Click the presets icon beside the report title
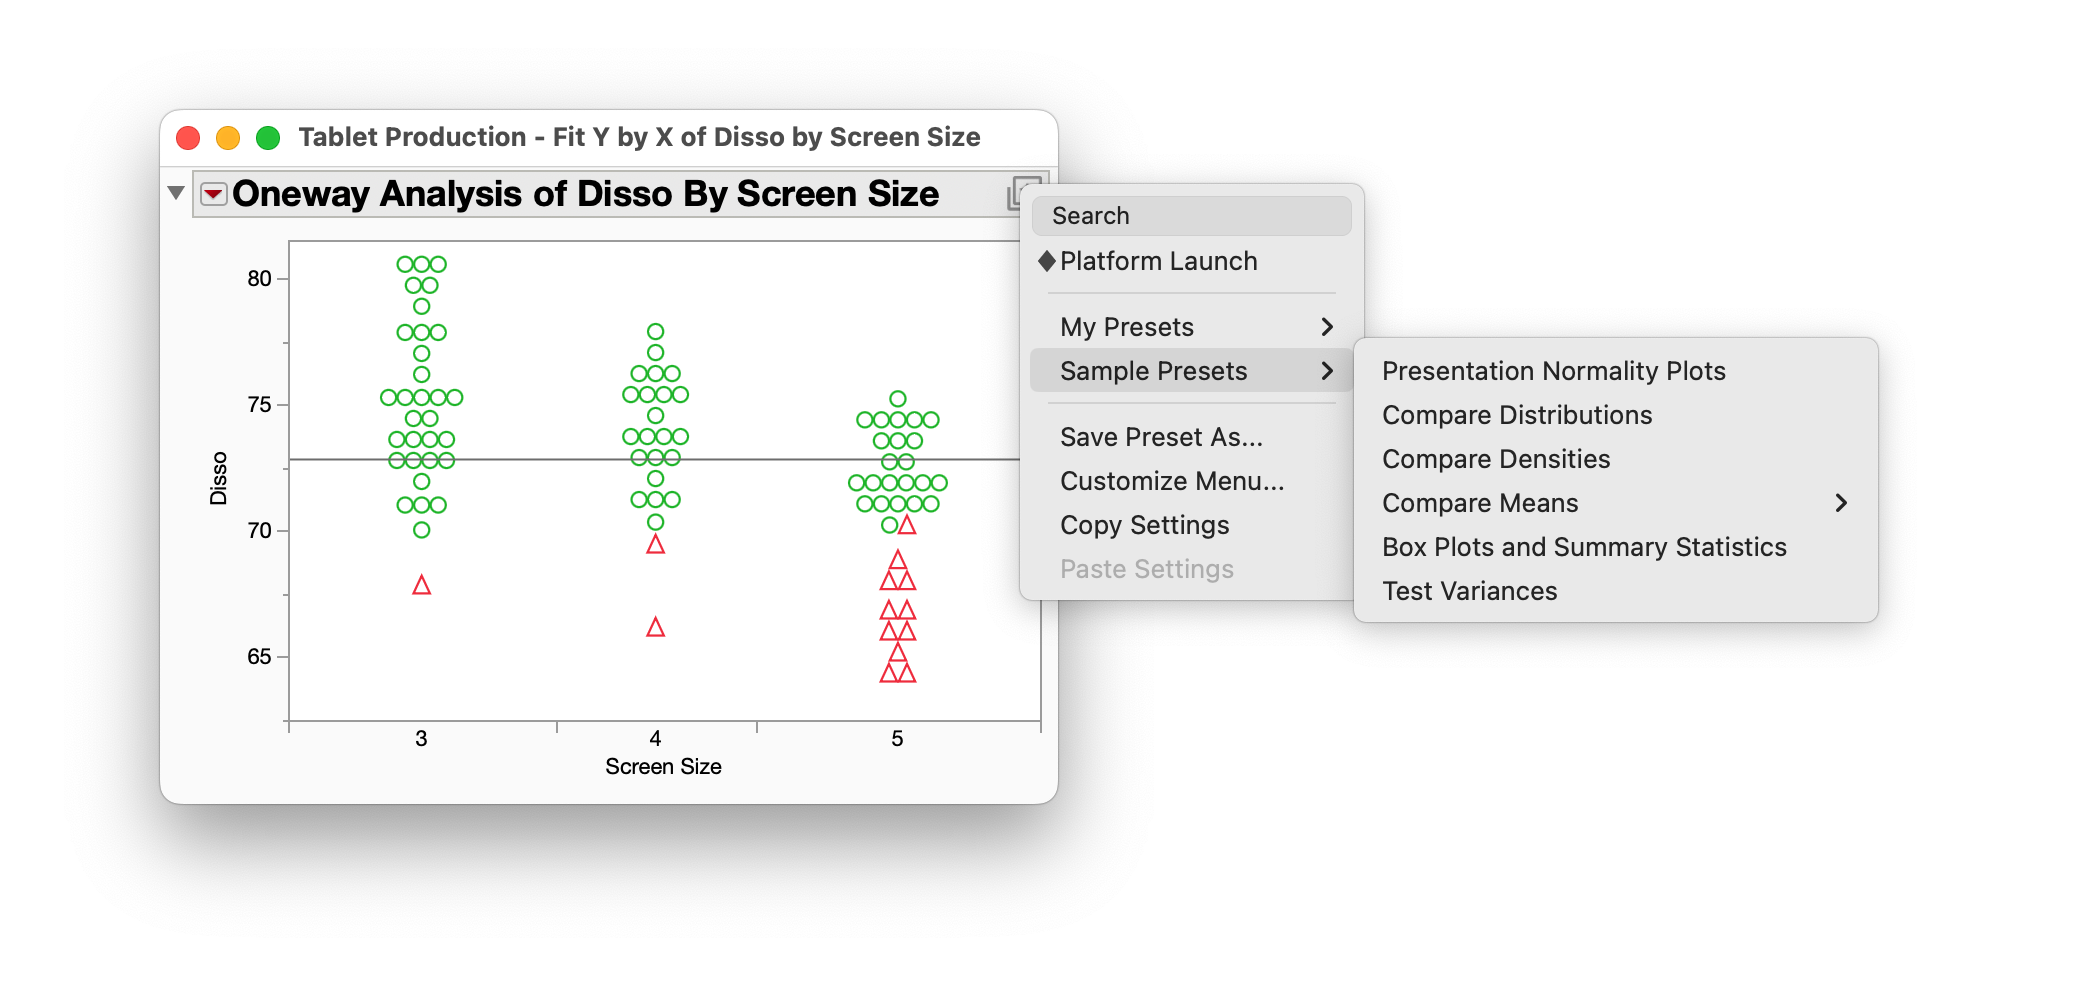 tap(1022, 192)
